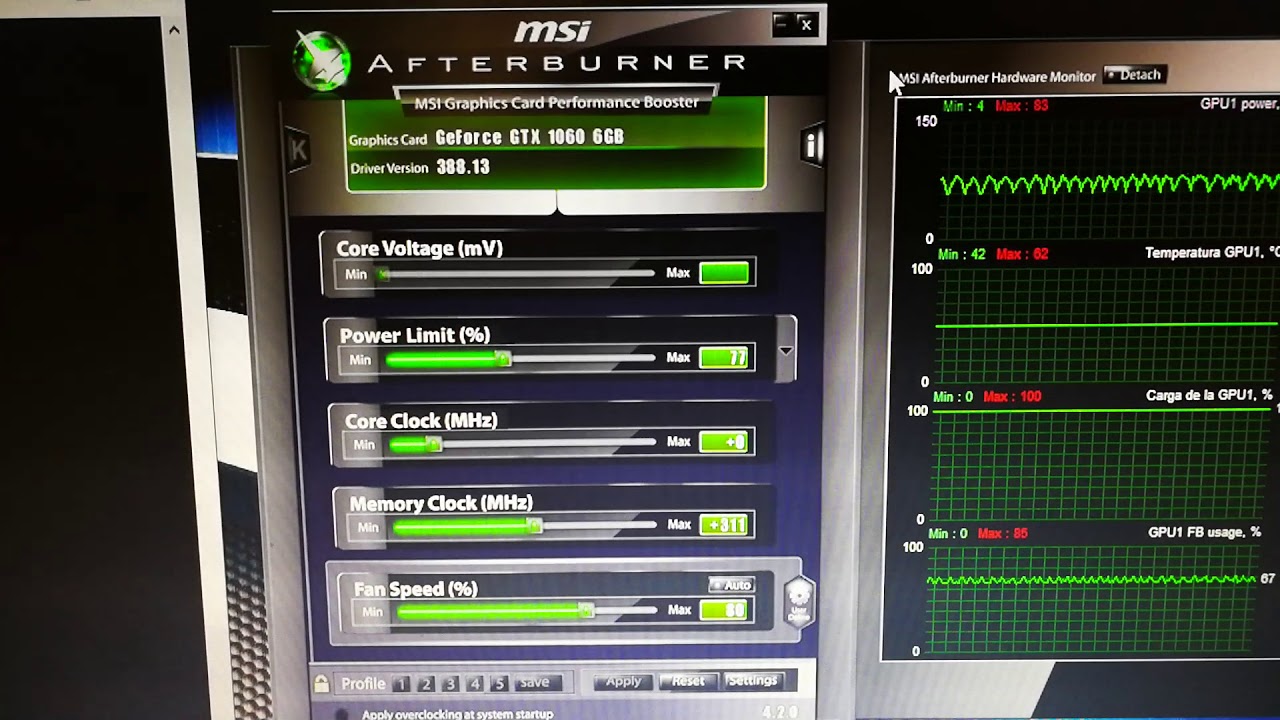
Task: Click the Core Voltage slider handle
Action: pyautogui.click(x=383, y=273)
